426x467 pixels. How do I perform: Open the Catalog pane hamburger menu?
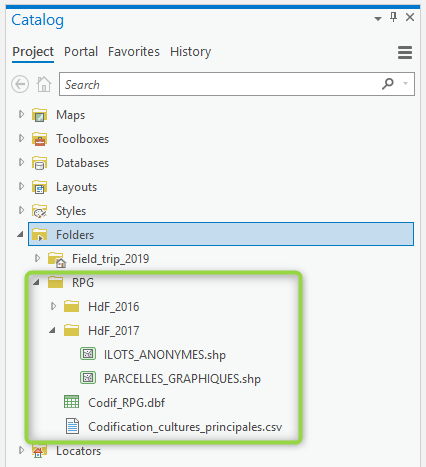coord(405,52)
